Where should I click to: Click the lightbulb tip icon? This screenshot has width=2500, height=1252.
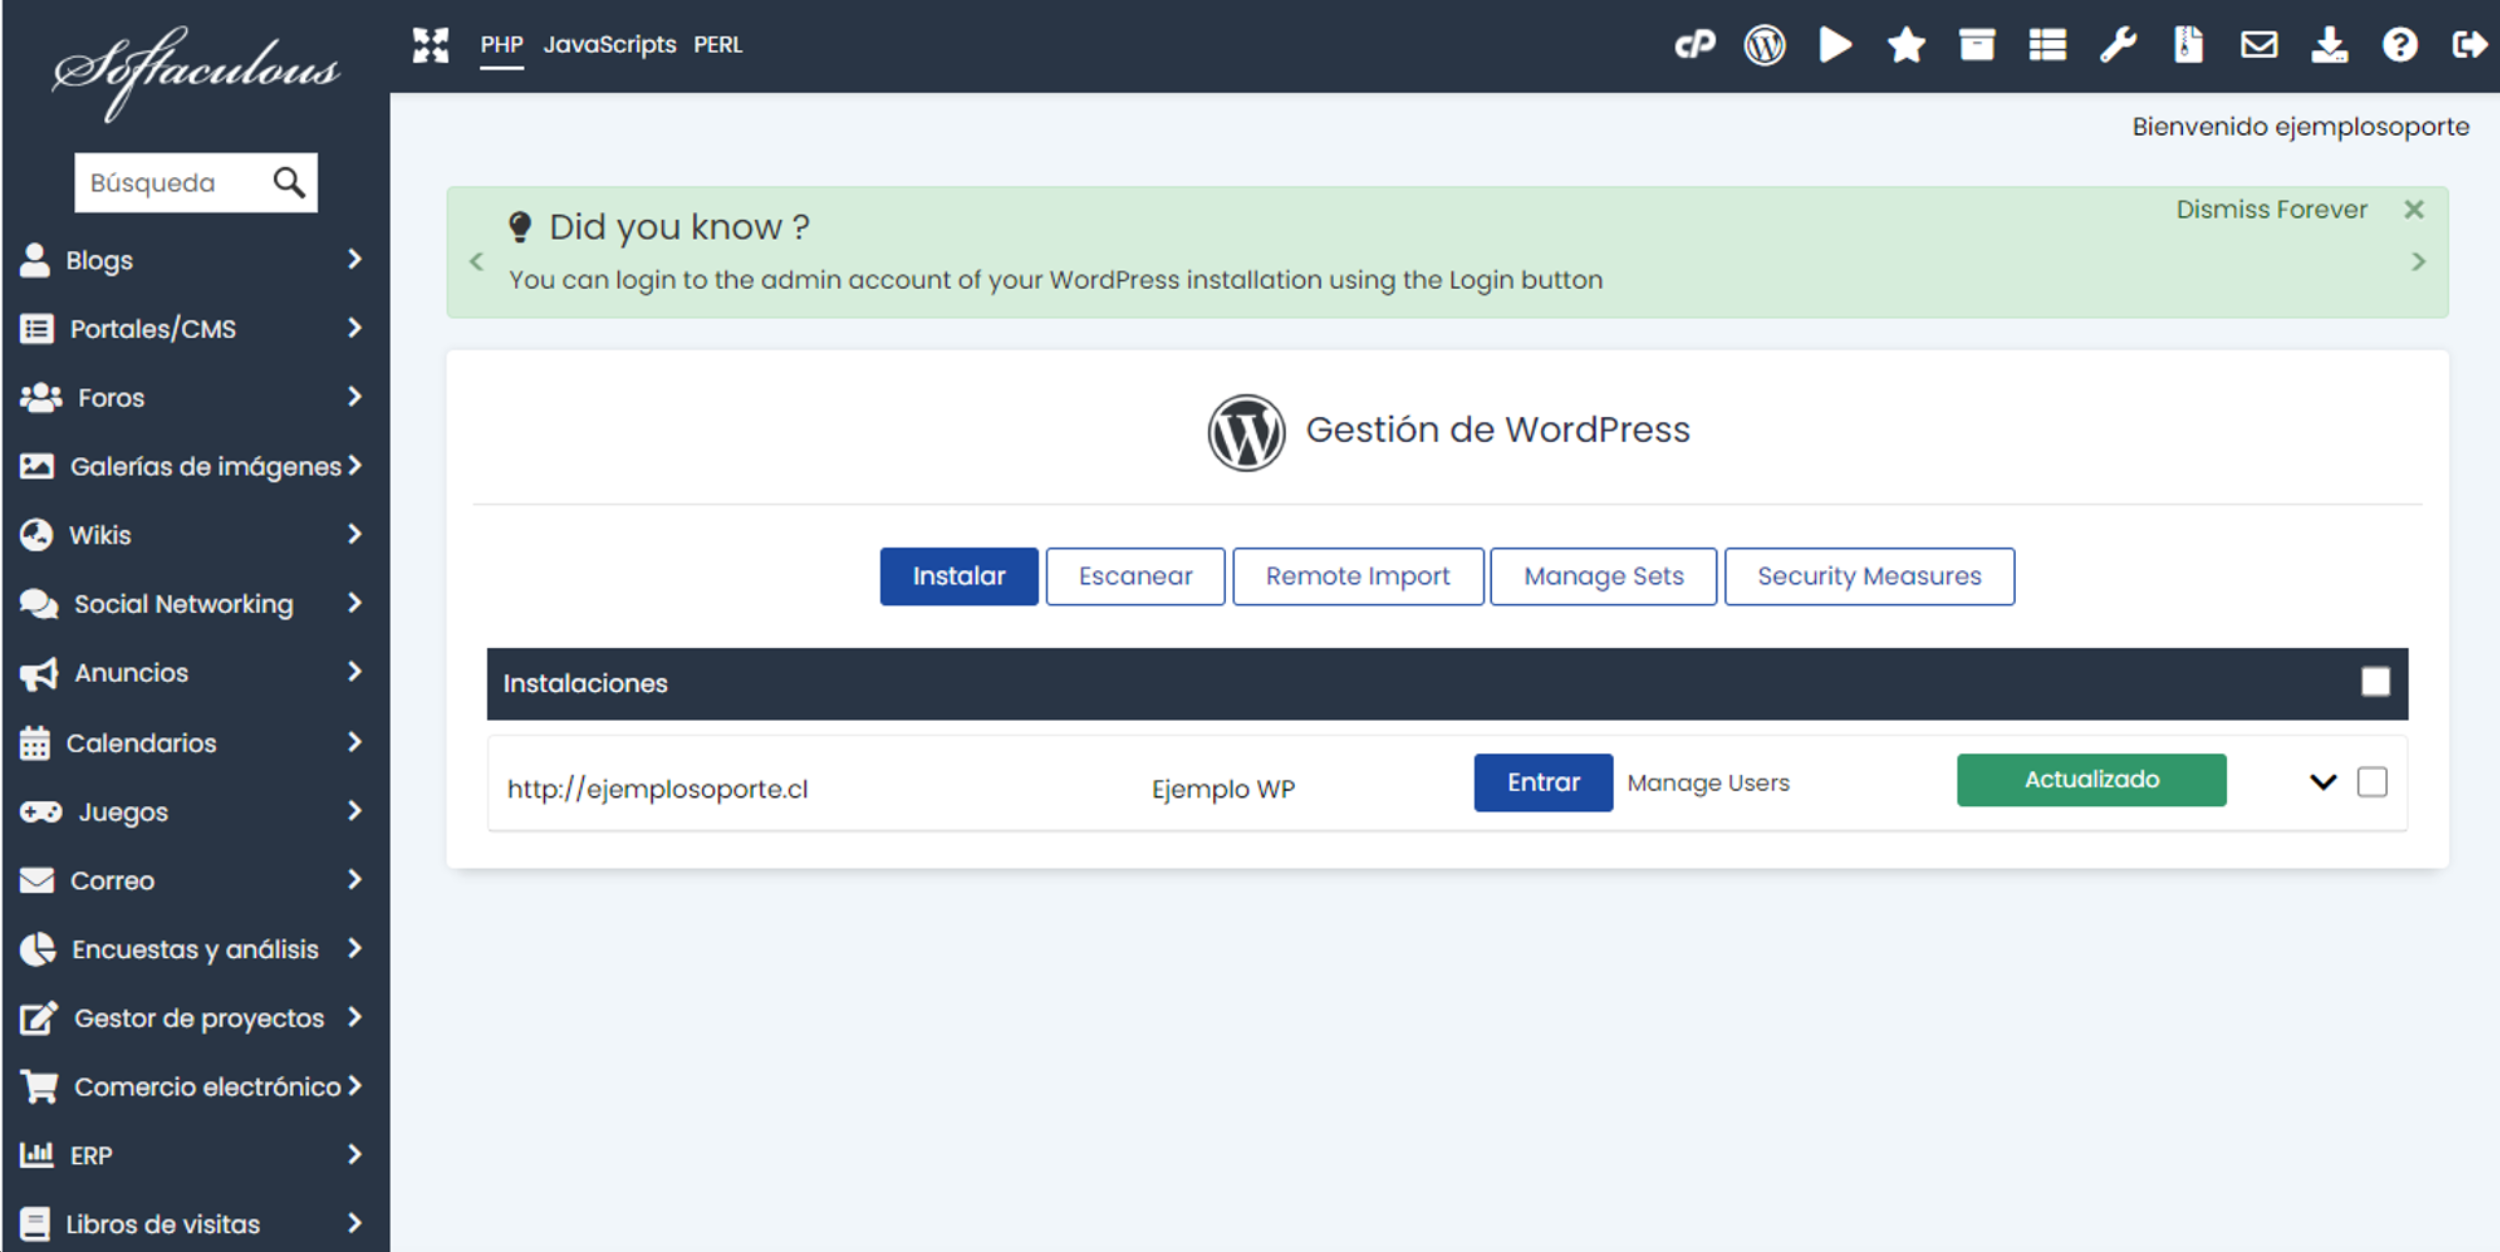pos(520,227)
